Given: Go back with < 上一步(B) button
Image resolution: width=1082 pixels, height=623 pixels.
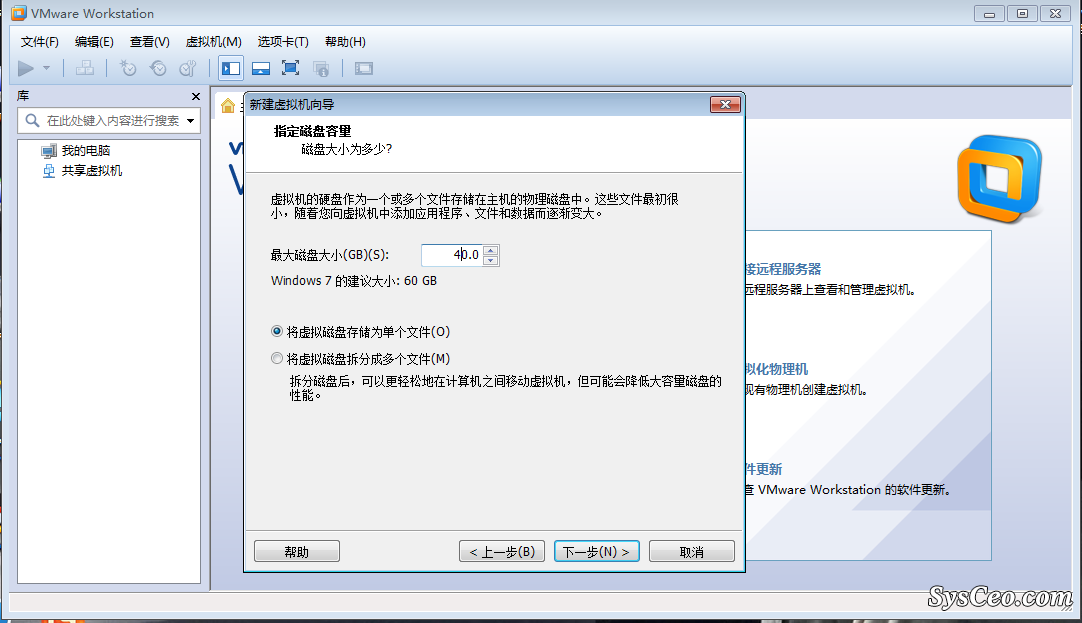Looking at the screenshot, I should (502, 551).
